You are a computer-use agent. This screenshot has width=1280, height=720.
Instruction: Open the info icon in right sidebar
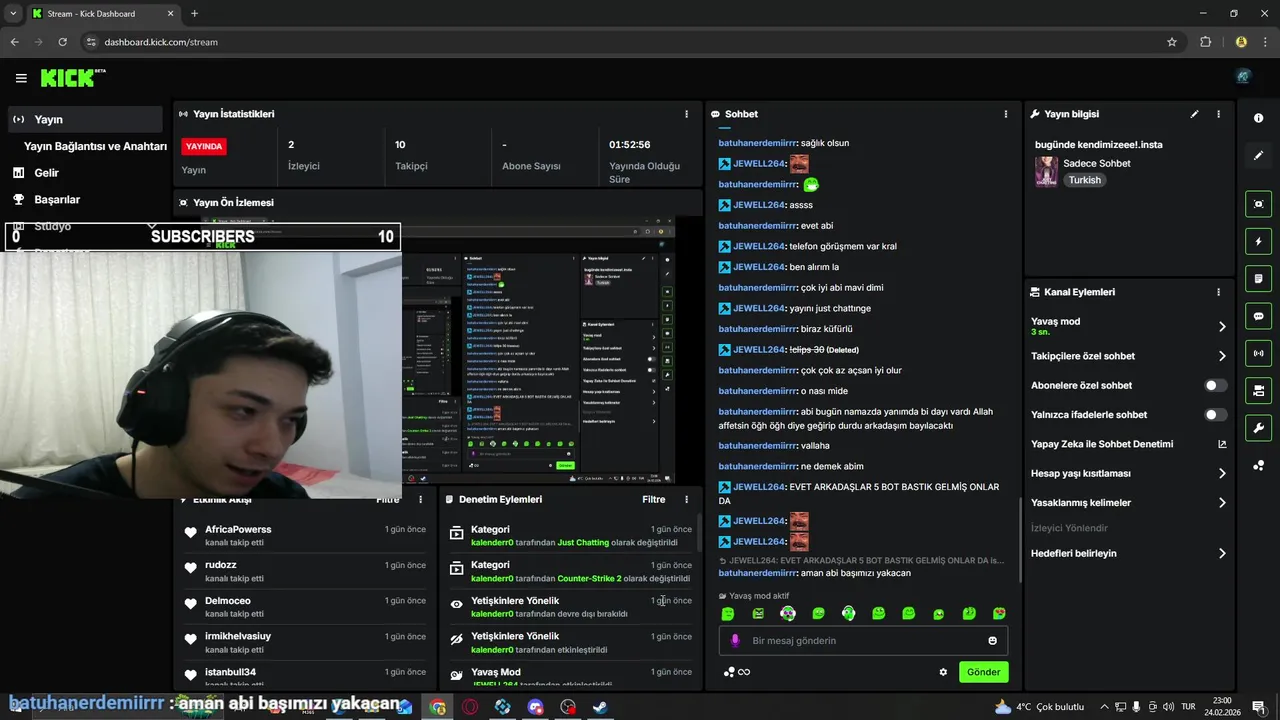pyautogui.click(x=1258, y=118)
